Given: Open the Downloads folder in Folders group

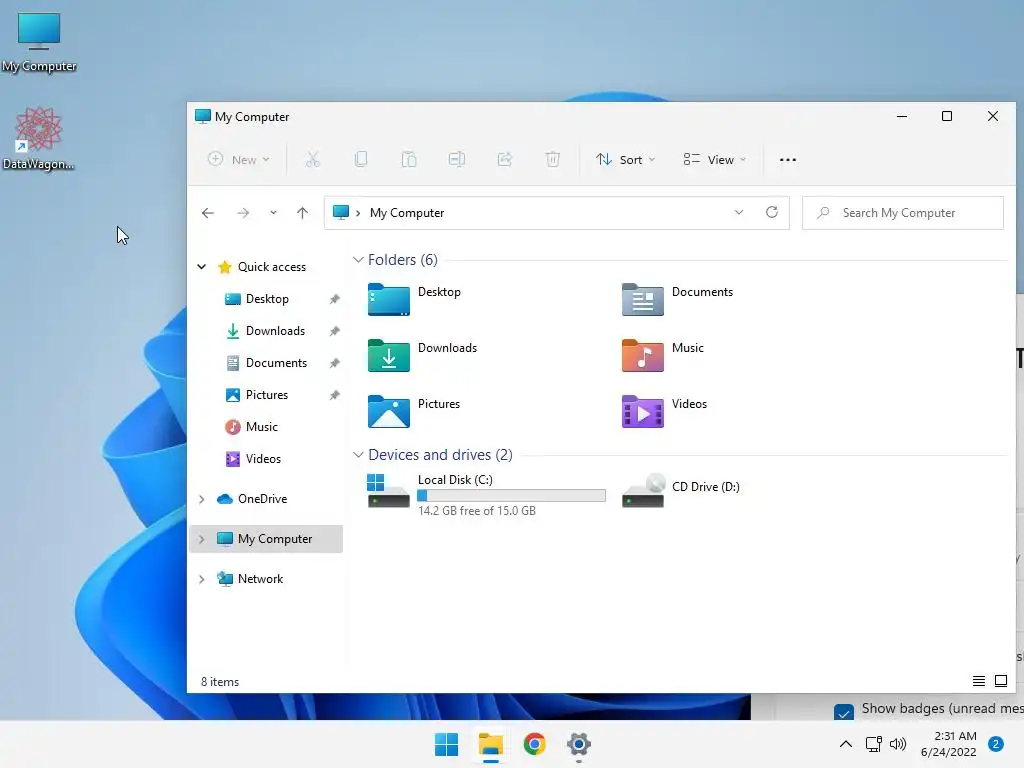Looking at the screenshot, I should pyautogui.click(x=422, y=356).
